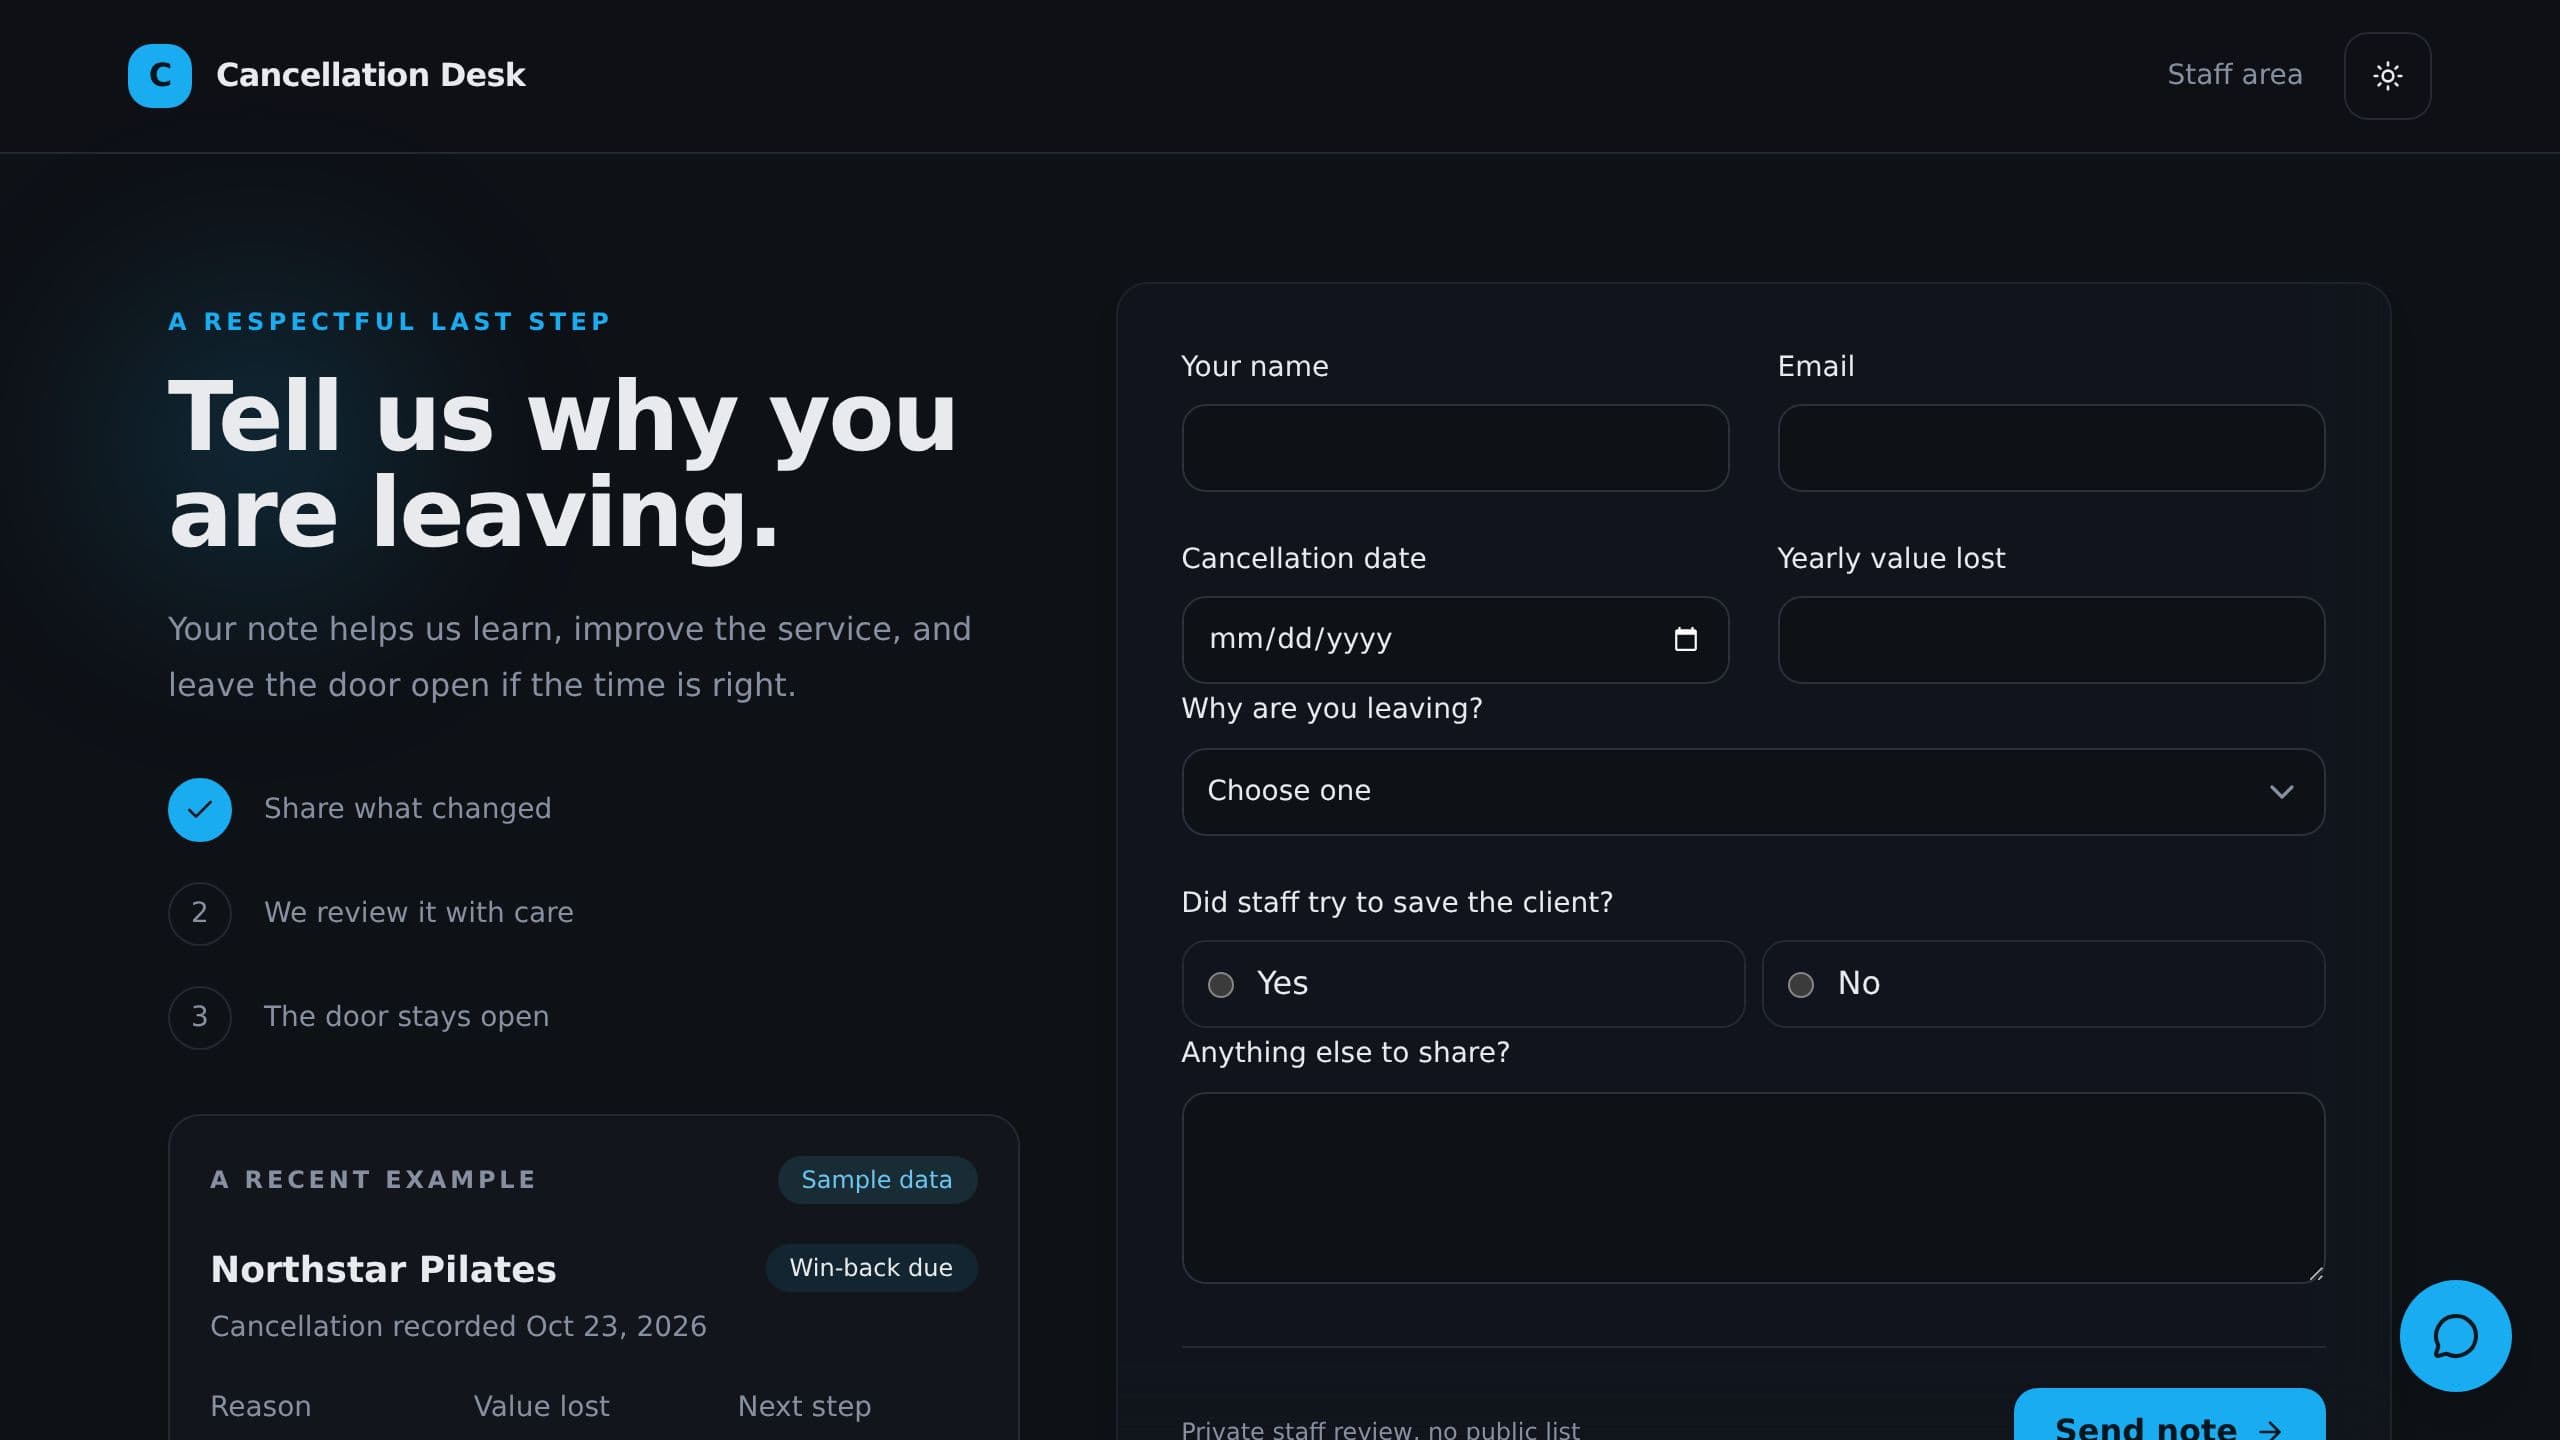Select Yes for staff save attempt

(1463, 984)
